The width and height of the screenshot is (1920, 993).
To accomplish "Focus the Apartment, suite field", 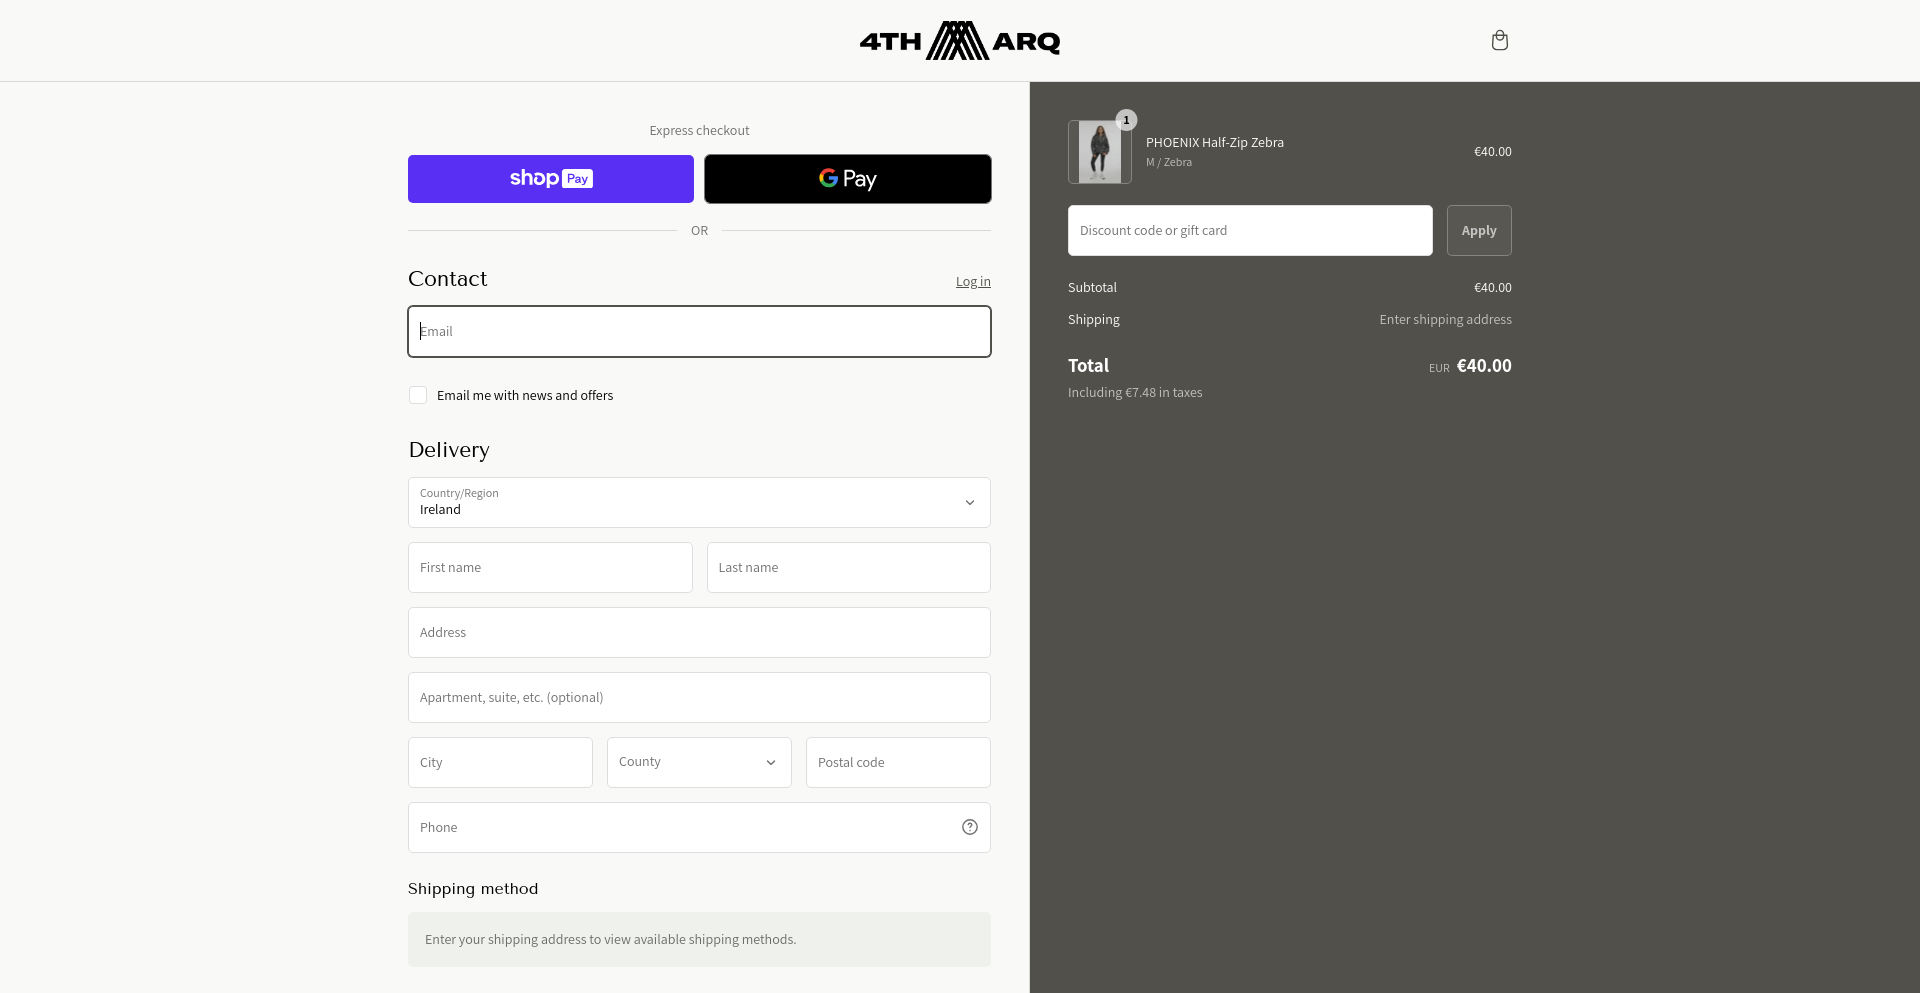I will coord(699,697).
